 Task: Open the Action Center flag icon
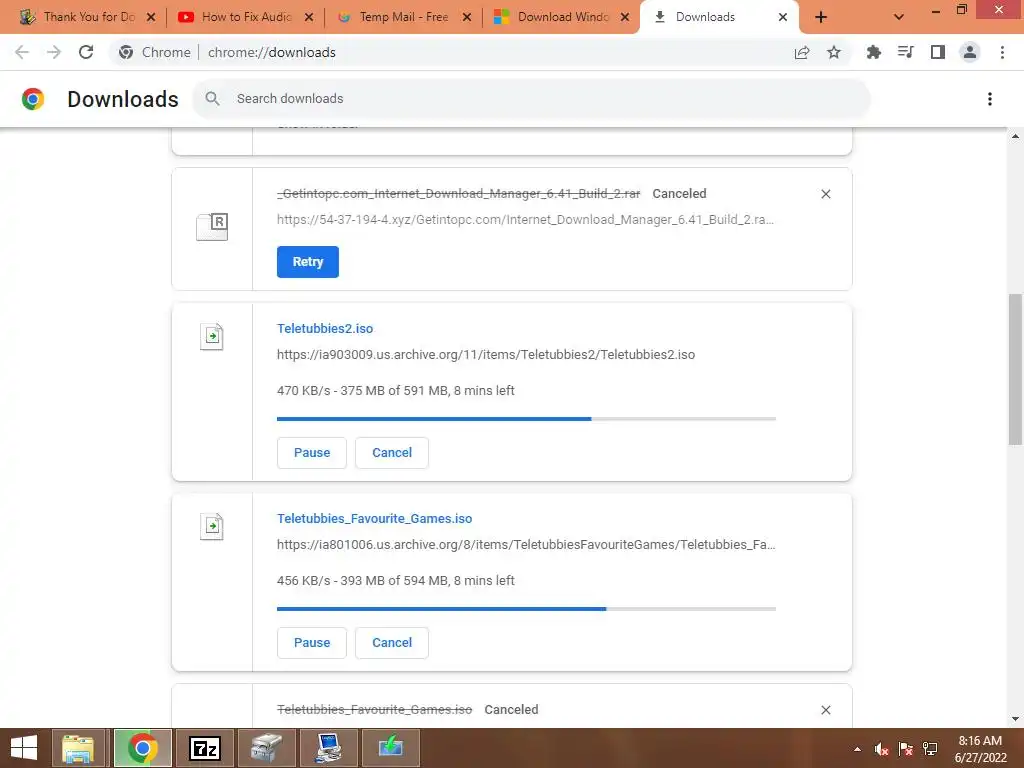pyautogui.click(x=906, y=749)
